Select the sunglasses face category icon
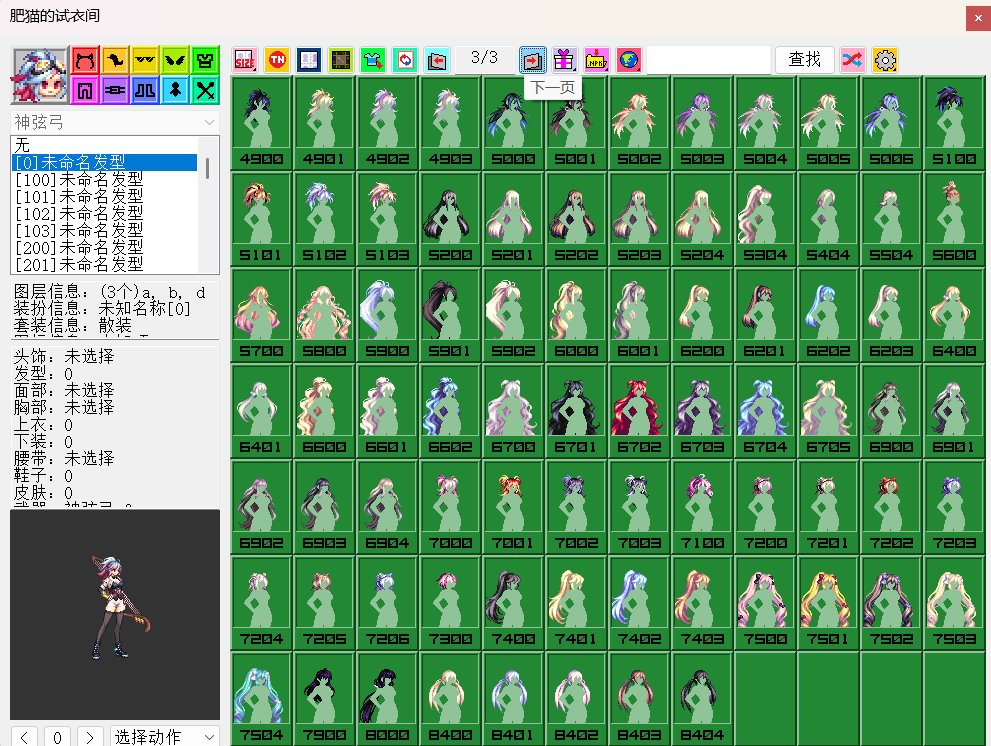The width and height of the screenshot is (991, 746). pos(146,60)
